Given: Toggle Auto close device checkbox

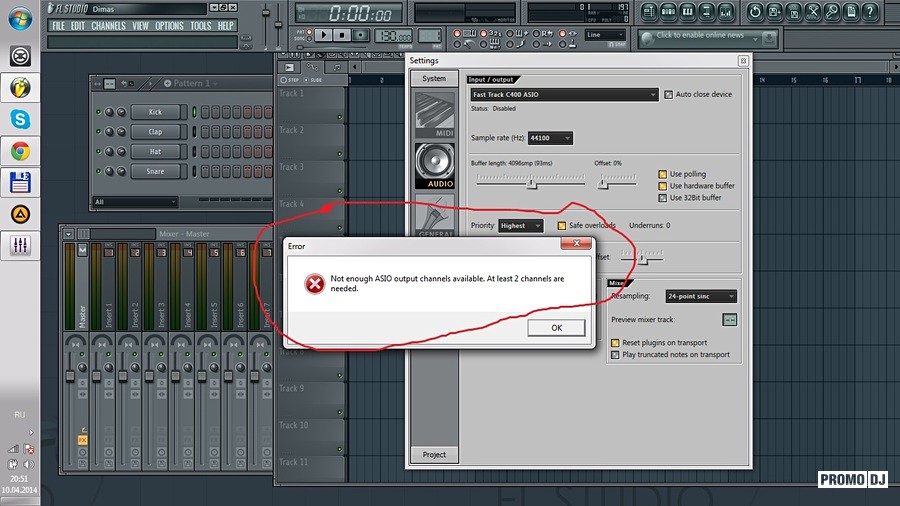Looking at the screenshot, I should 669,95.
